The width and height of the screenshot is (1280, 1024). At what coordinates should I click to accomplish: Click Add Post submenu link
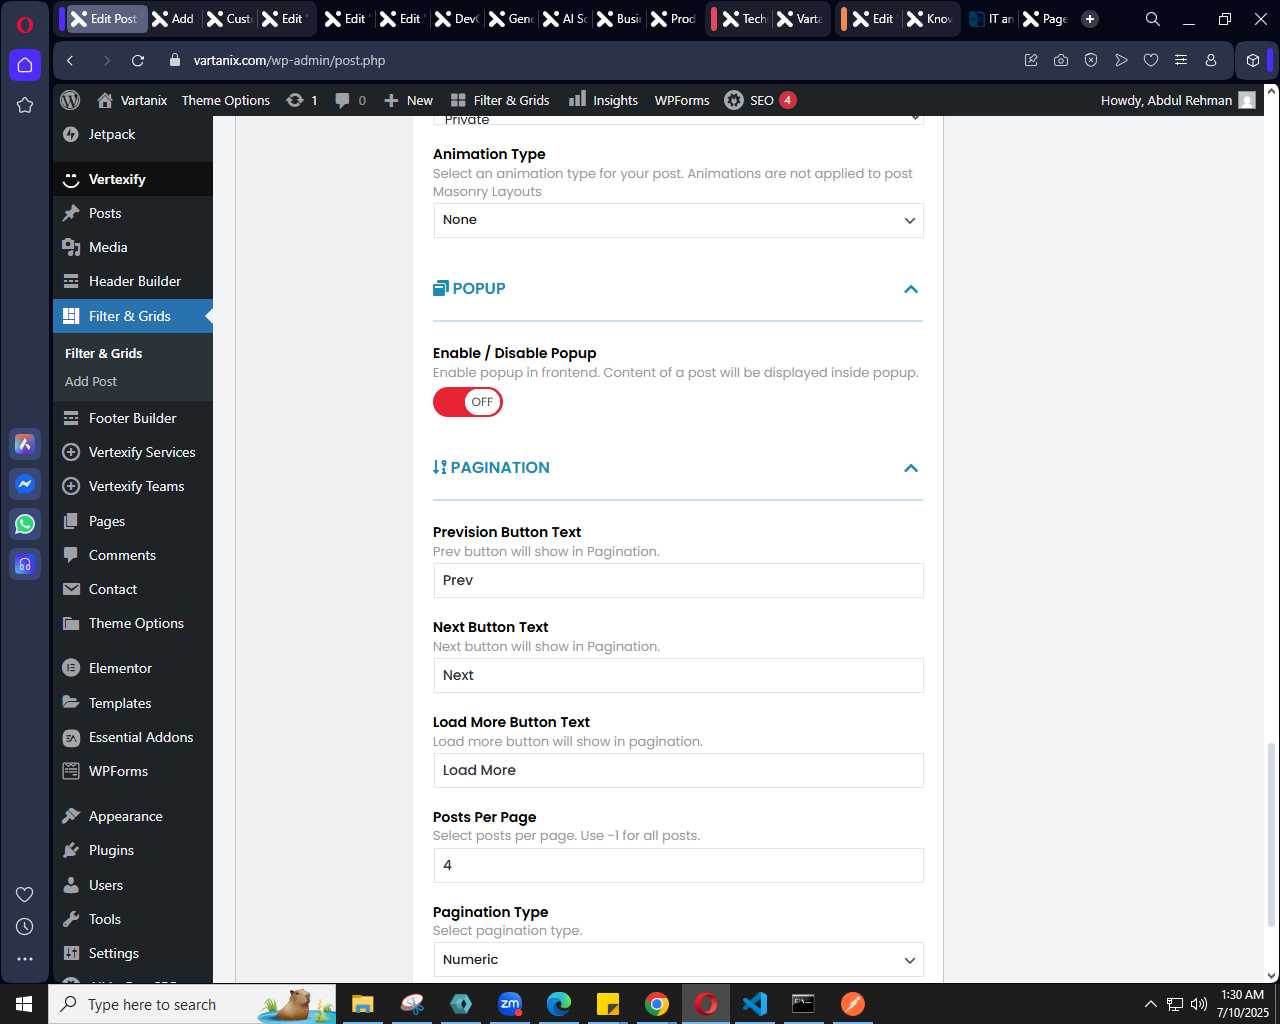tap(91, 381)
